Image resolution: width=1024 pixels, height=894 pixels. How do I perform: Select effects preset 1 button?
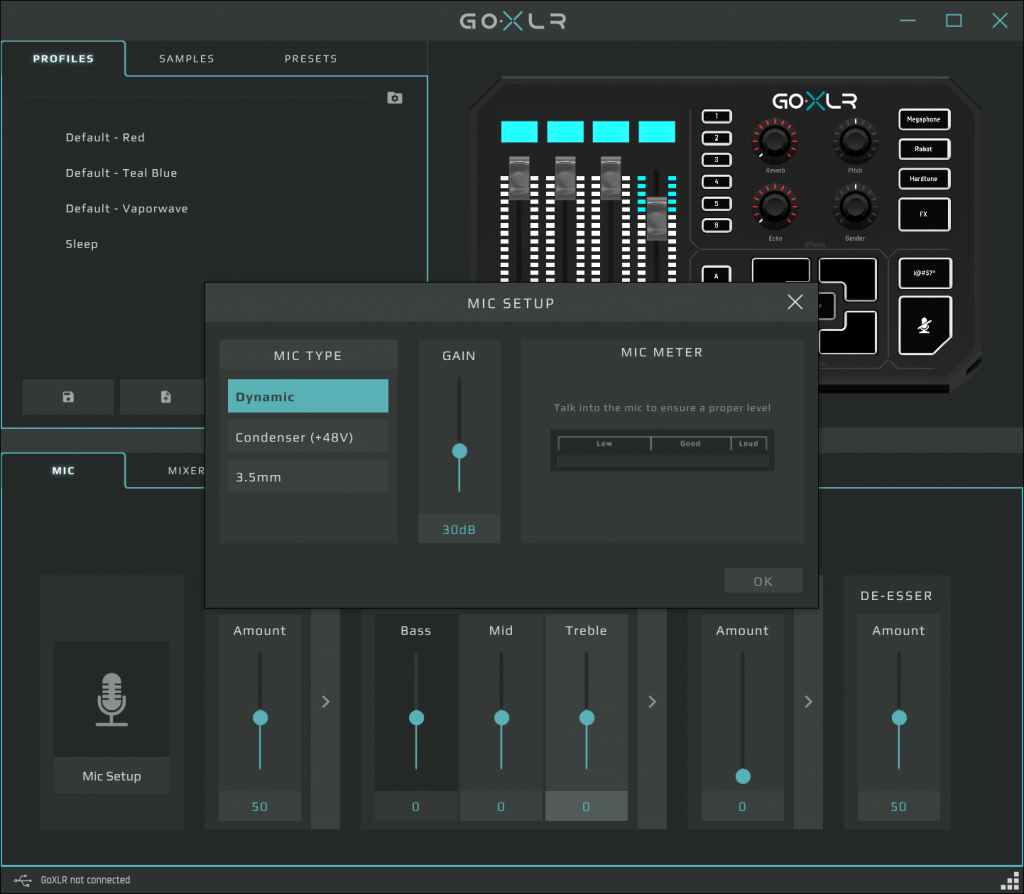[x=716, y=116]
